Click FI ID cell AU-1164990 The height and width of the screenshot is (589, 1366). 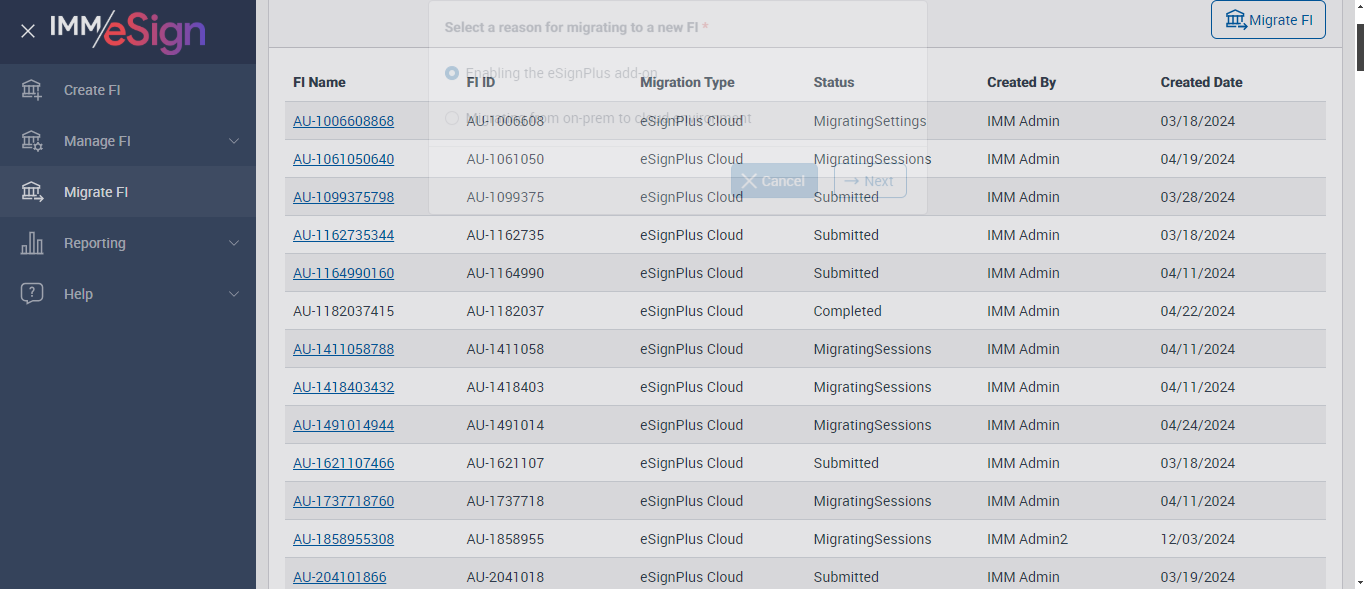click(505, 273)
